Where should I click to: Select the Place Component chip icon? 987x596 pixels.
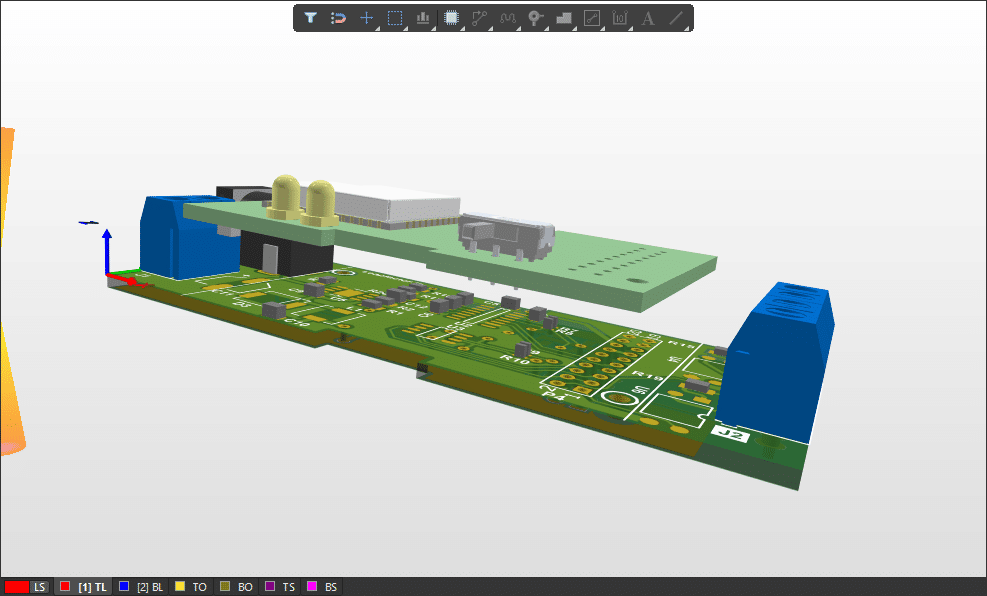coord(452,17)
